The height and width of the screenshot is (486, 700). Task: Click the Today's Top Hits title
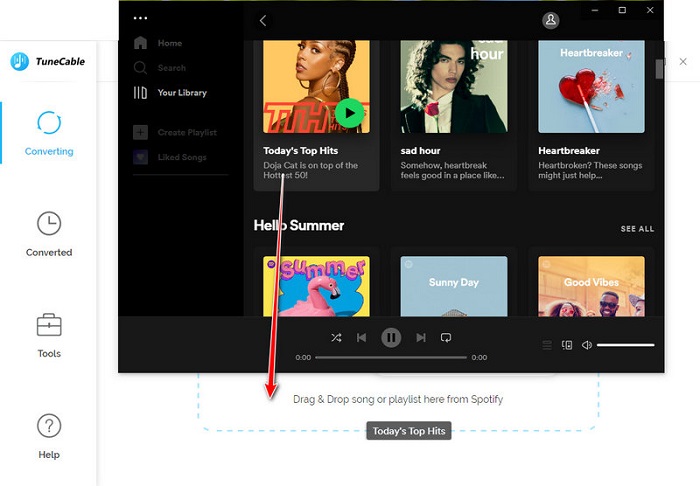[x=300, y=151]
